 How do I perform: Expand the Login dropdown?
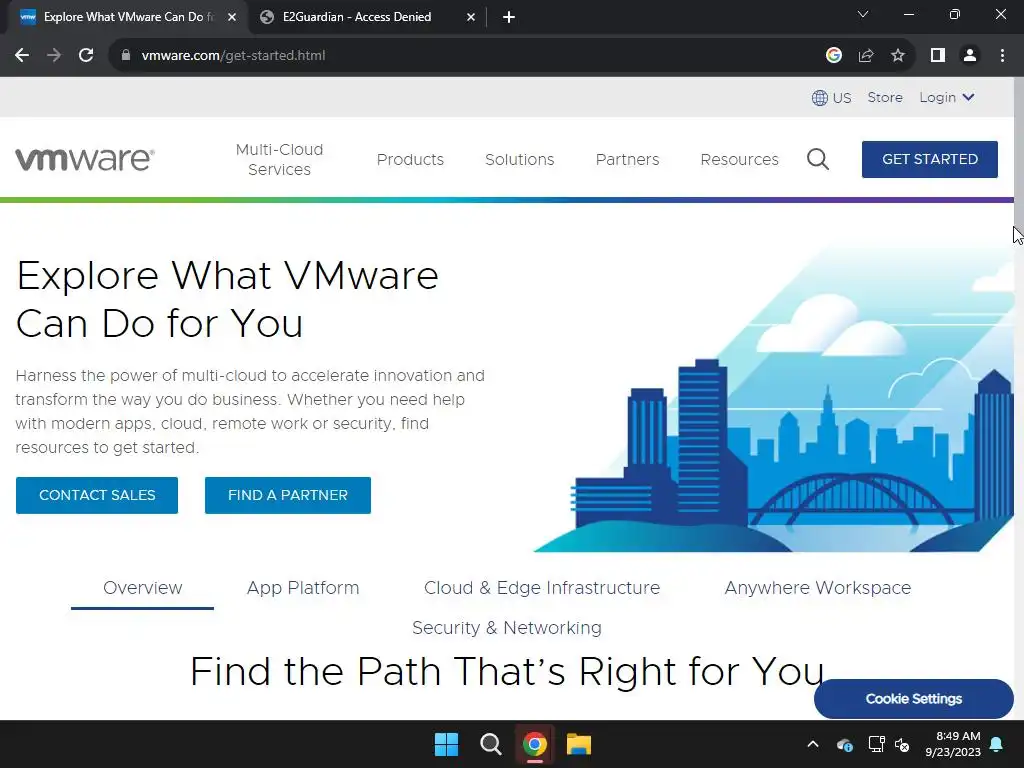tap(947, 97)
